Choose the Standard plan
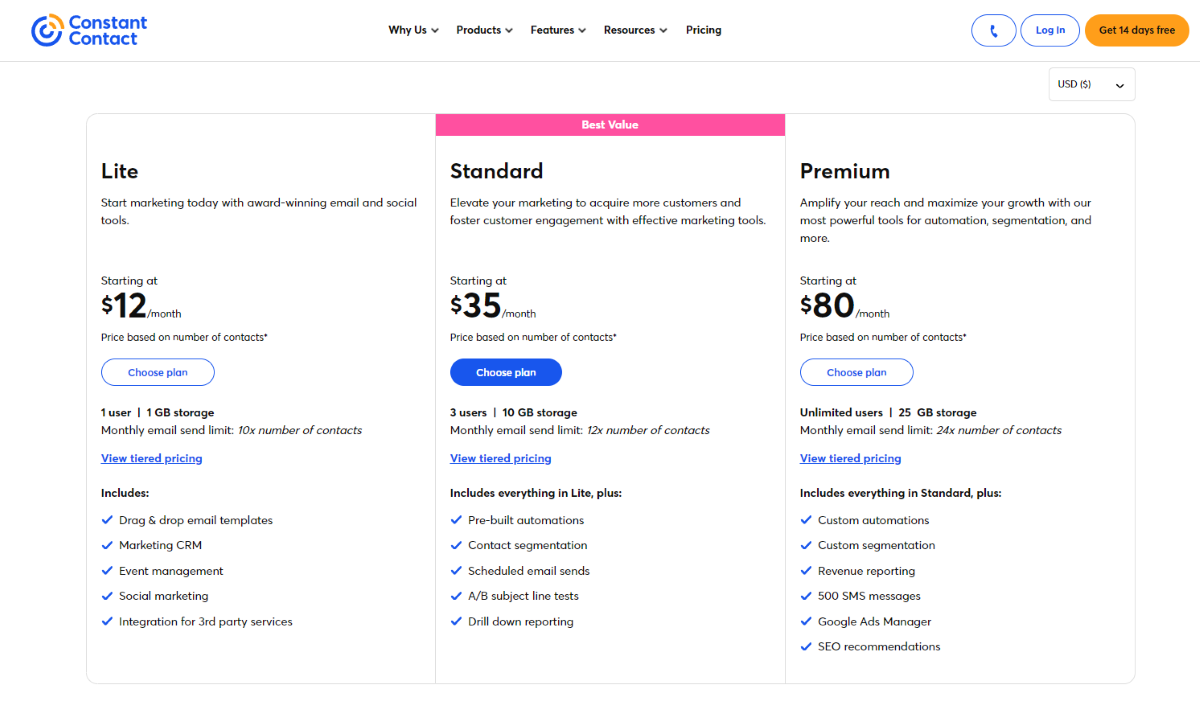Image resolution: width=1200 pixels, height=702 pixels. [506, 372]
